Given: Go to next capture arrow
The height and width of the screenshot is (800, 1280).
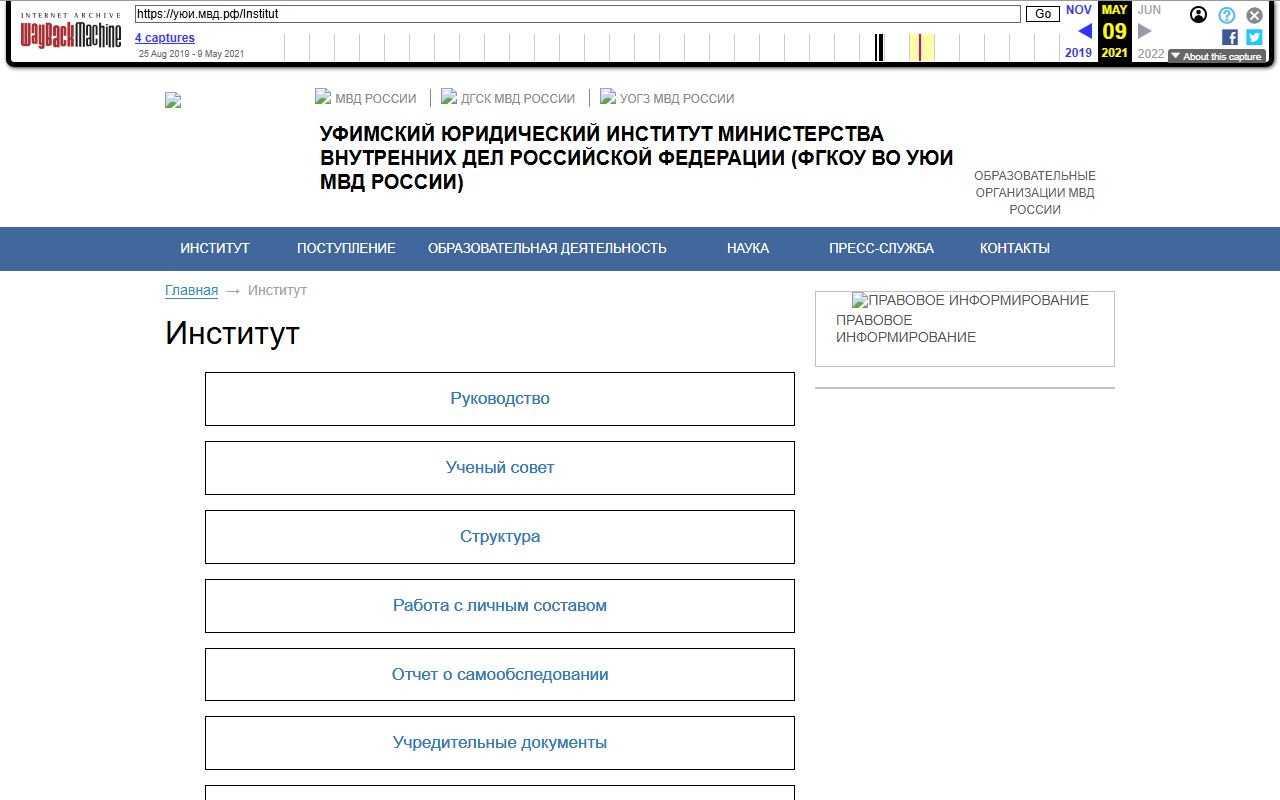Looking at the screenshot, I should pos(1145,31).
